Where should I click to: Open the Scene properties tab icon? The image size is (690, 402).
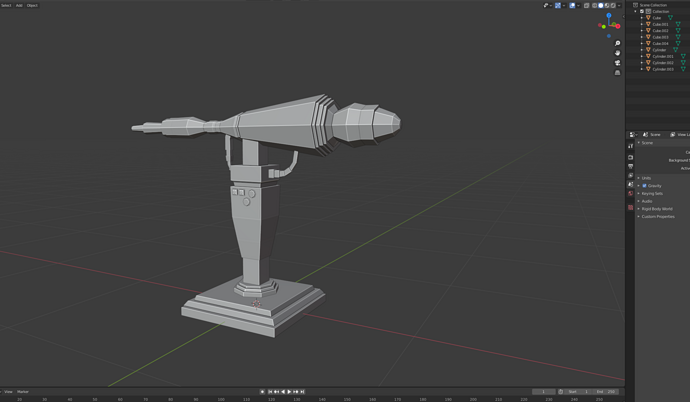(631, 184)
